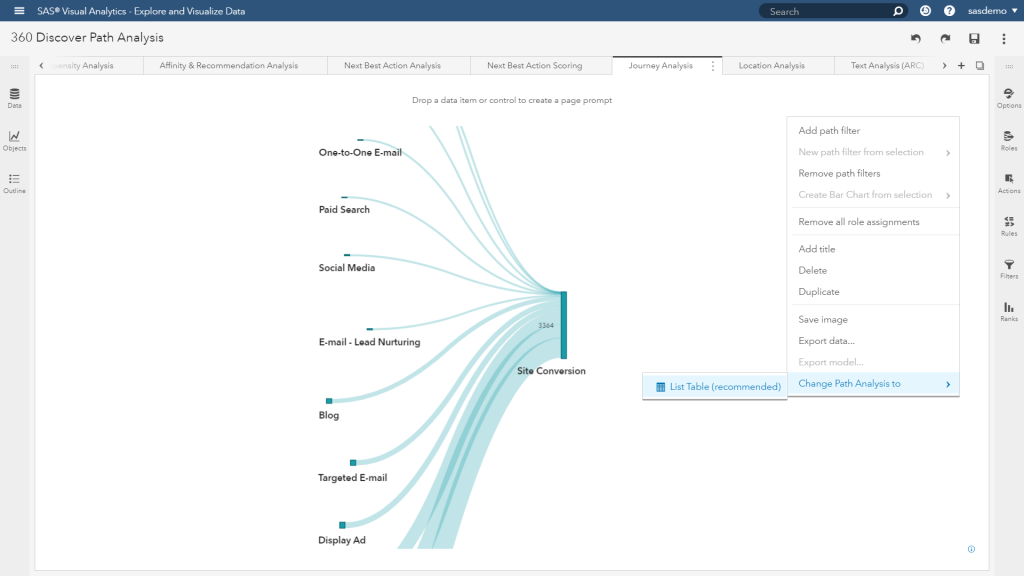The image size is (1024, 576).
Task: Expand Change Path Analysis to submenu
Action: tap(873, 384)
